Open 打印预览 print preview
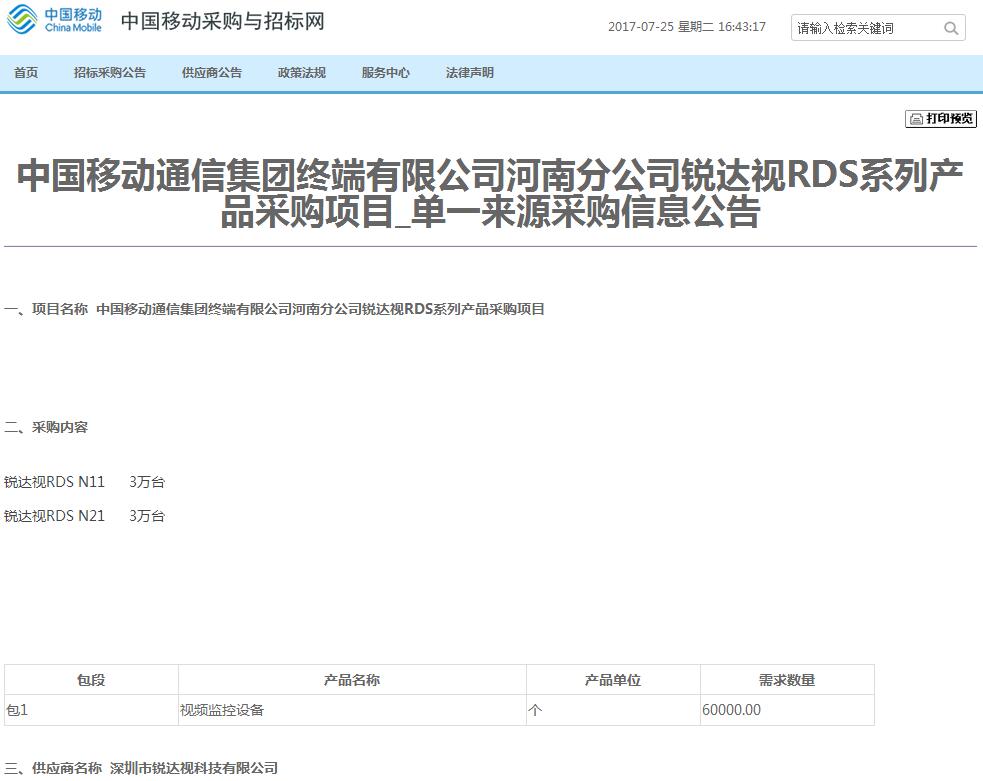The height and width of the screenshot is (781, 983). click(x=941, y=119)
